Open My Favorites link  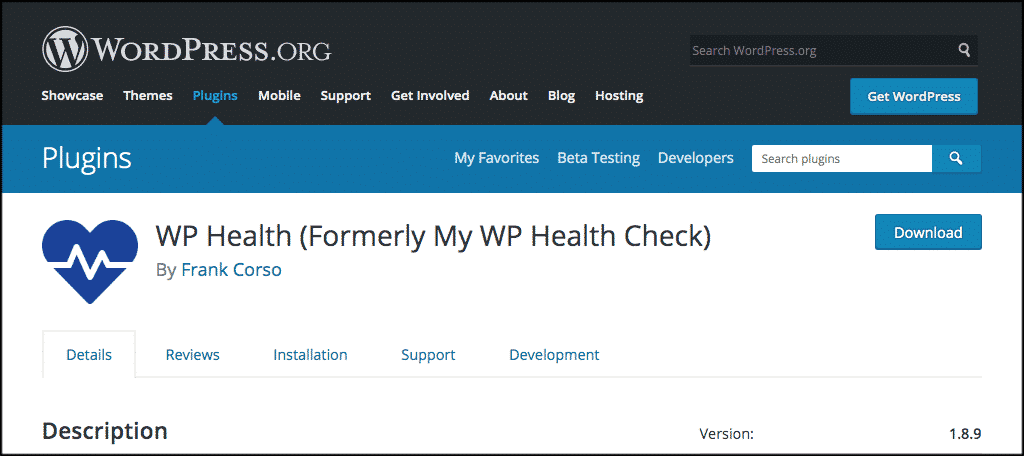click(x=496, y=158)
